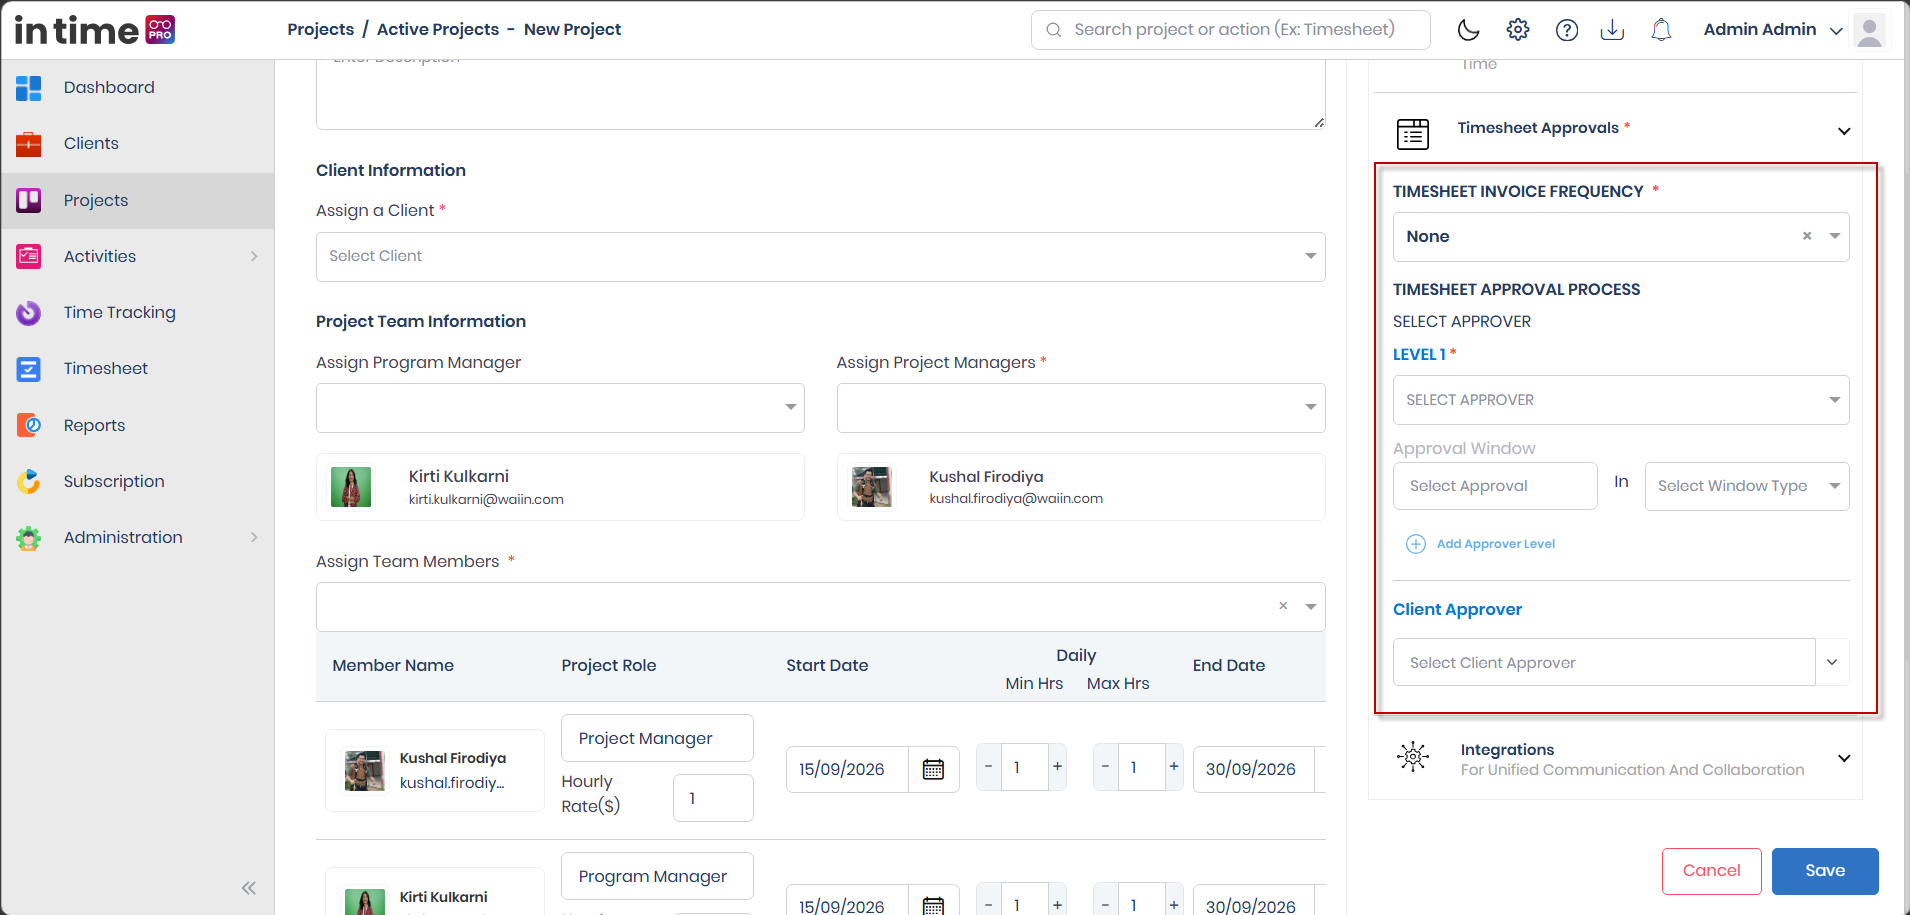Open notifications bell icon
1910x915 pixels.
[1661, 30]
